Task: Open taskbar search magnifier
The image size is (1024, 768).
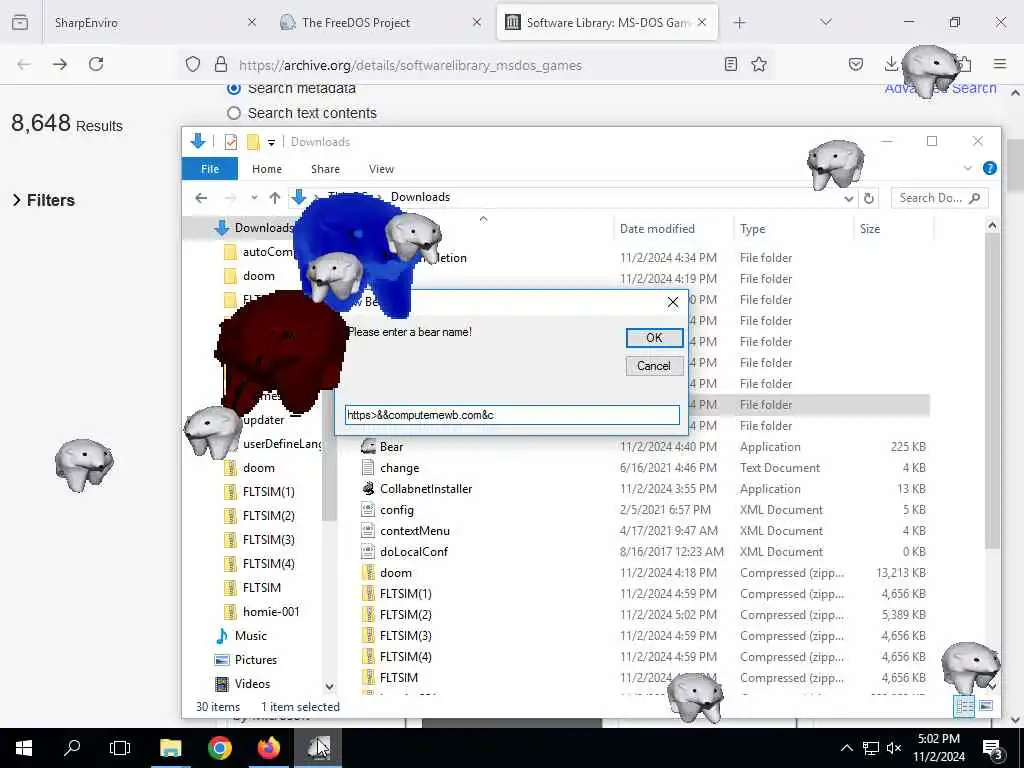Action: tap(72, 748)
